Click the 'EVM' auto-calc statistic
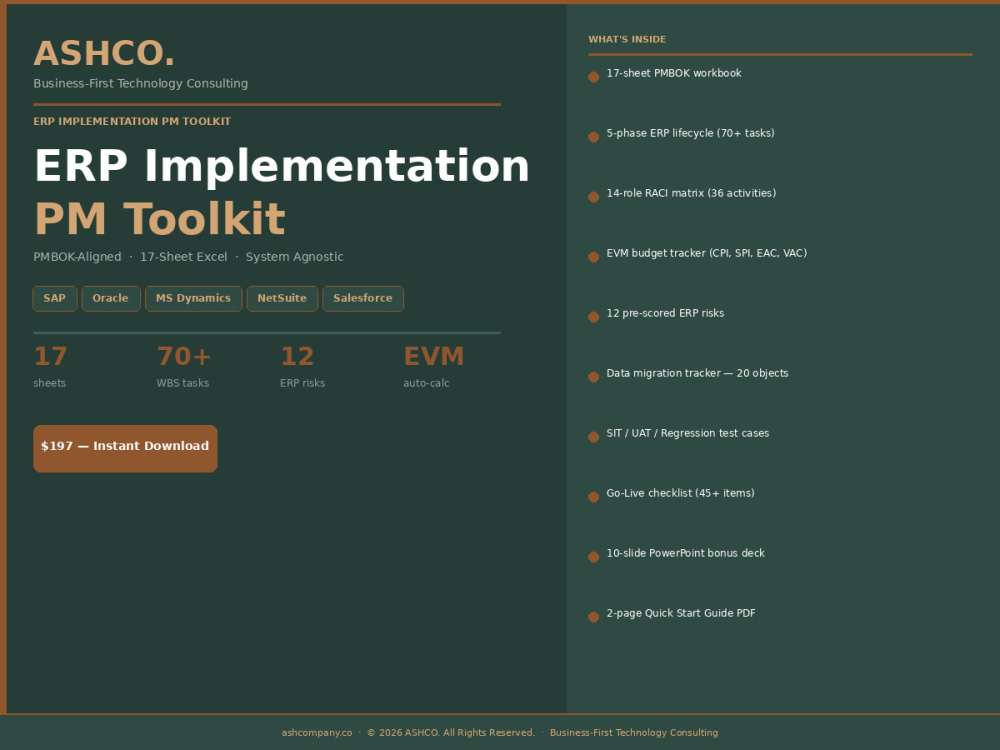This screenshot has height=750, width=1000. 434,357
